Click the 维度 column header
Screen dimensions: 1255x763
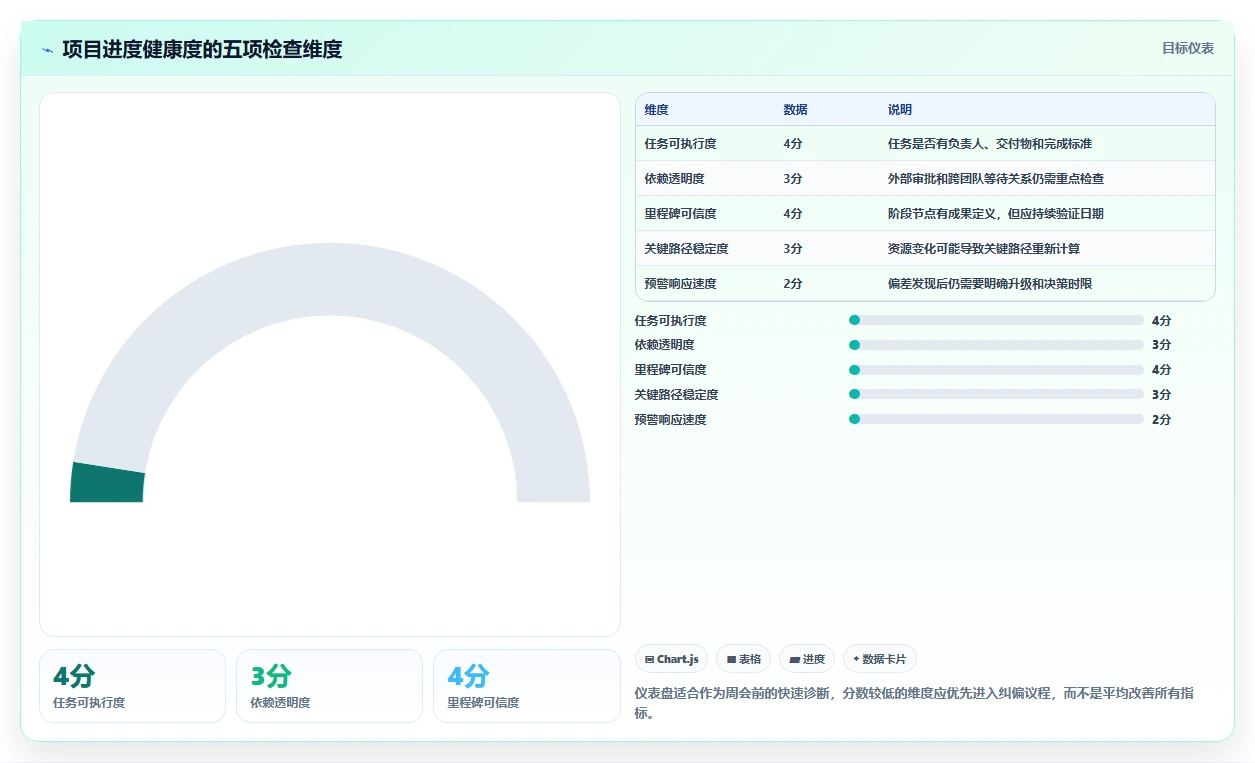pos(657,110)
